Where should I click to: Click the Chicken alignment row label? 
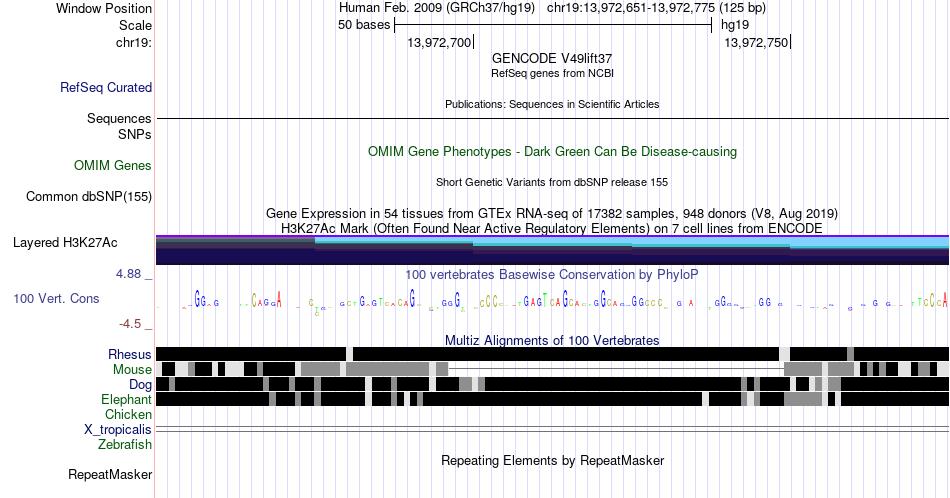click(x=128, y=414)
